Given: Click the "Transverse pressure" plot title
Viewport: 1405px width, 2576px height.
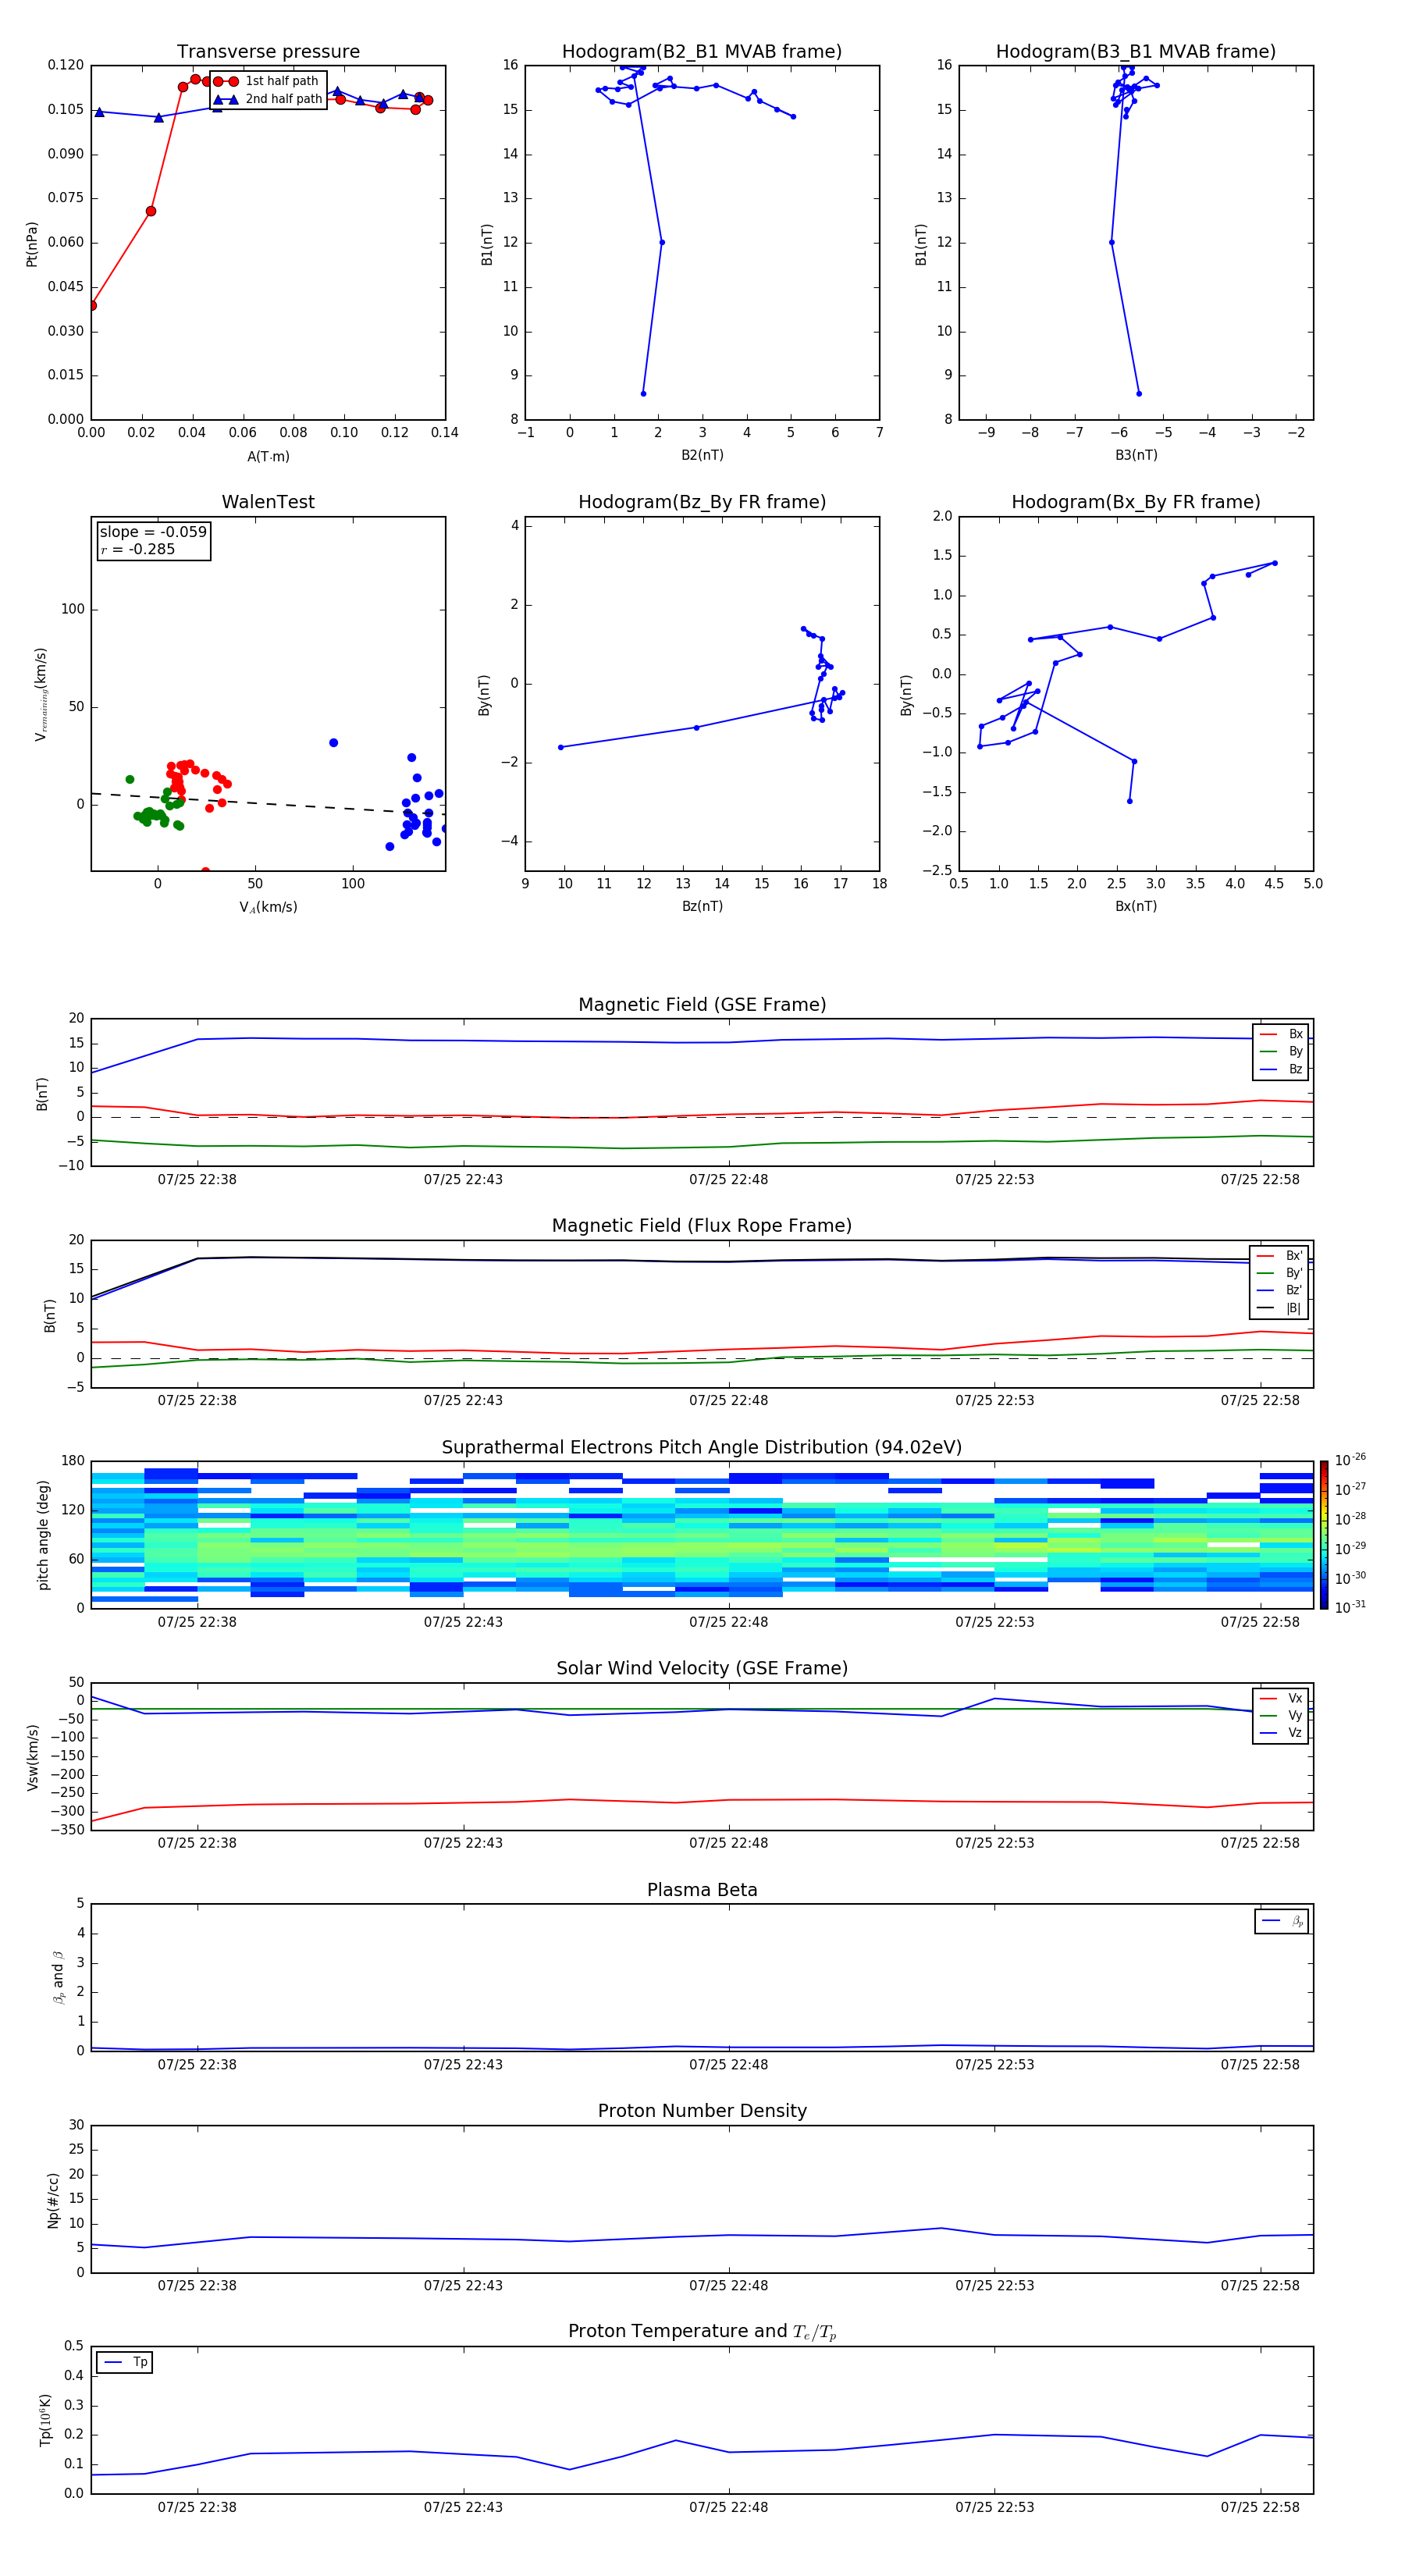Looking at the screenshot, I should click(268, 52).
